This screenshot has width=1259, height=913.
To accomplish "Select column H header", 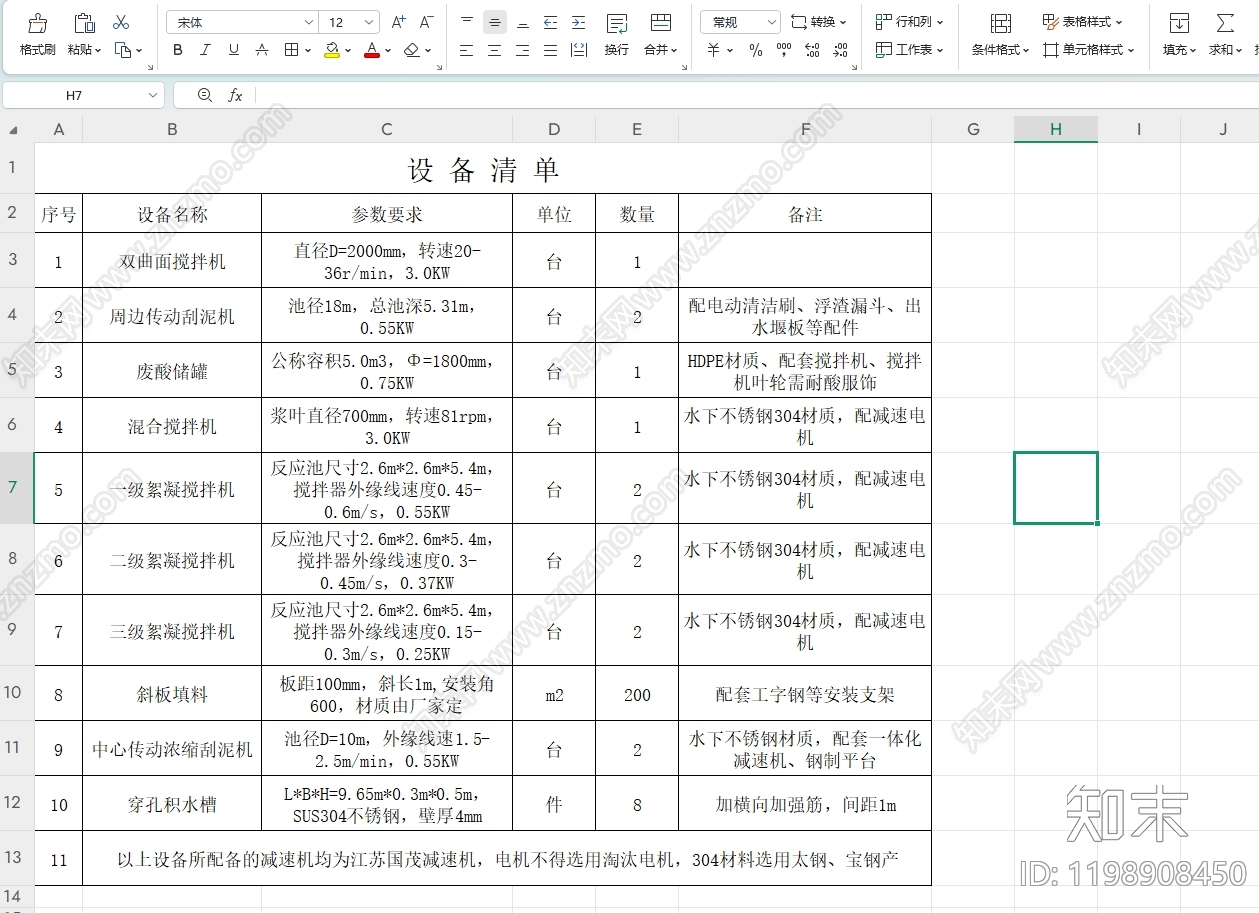I will click(x=1055, y=129).
